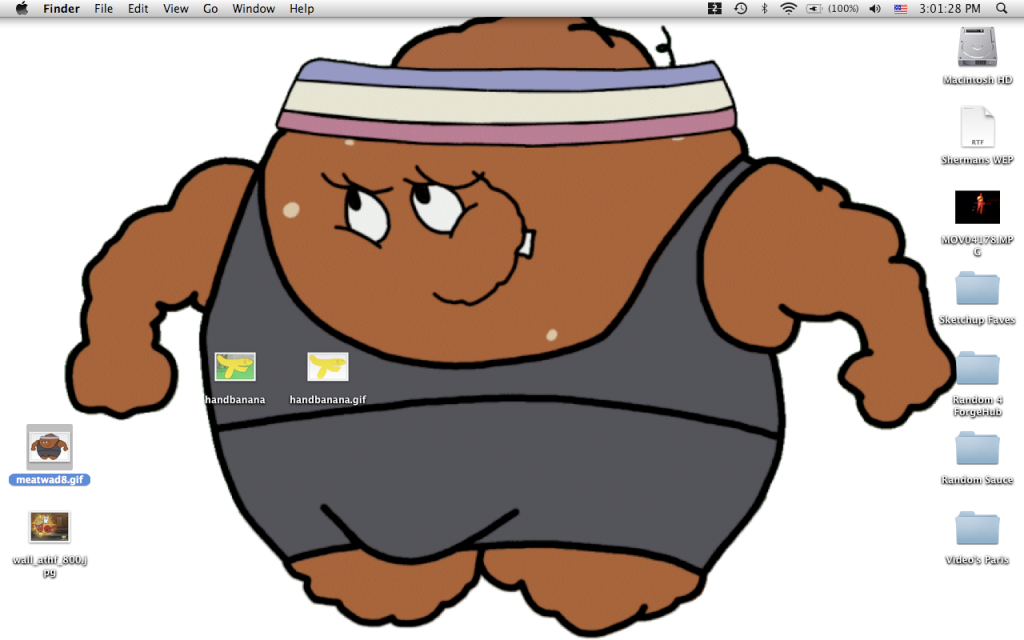Select the Shermans WEP RTF document icon
This screenshot has height=640, width=1024.
(977, 127)
